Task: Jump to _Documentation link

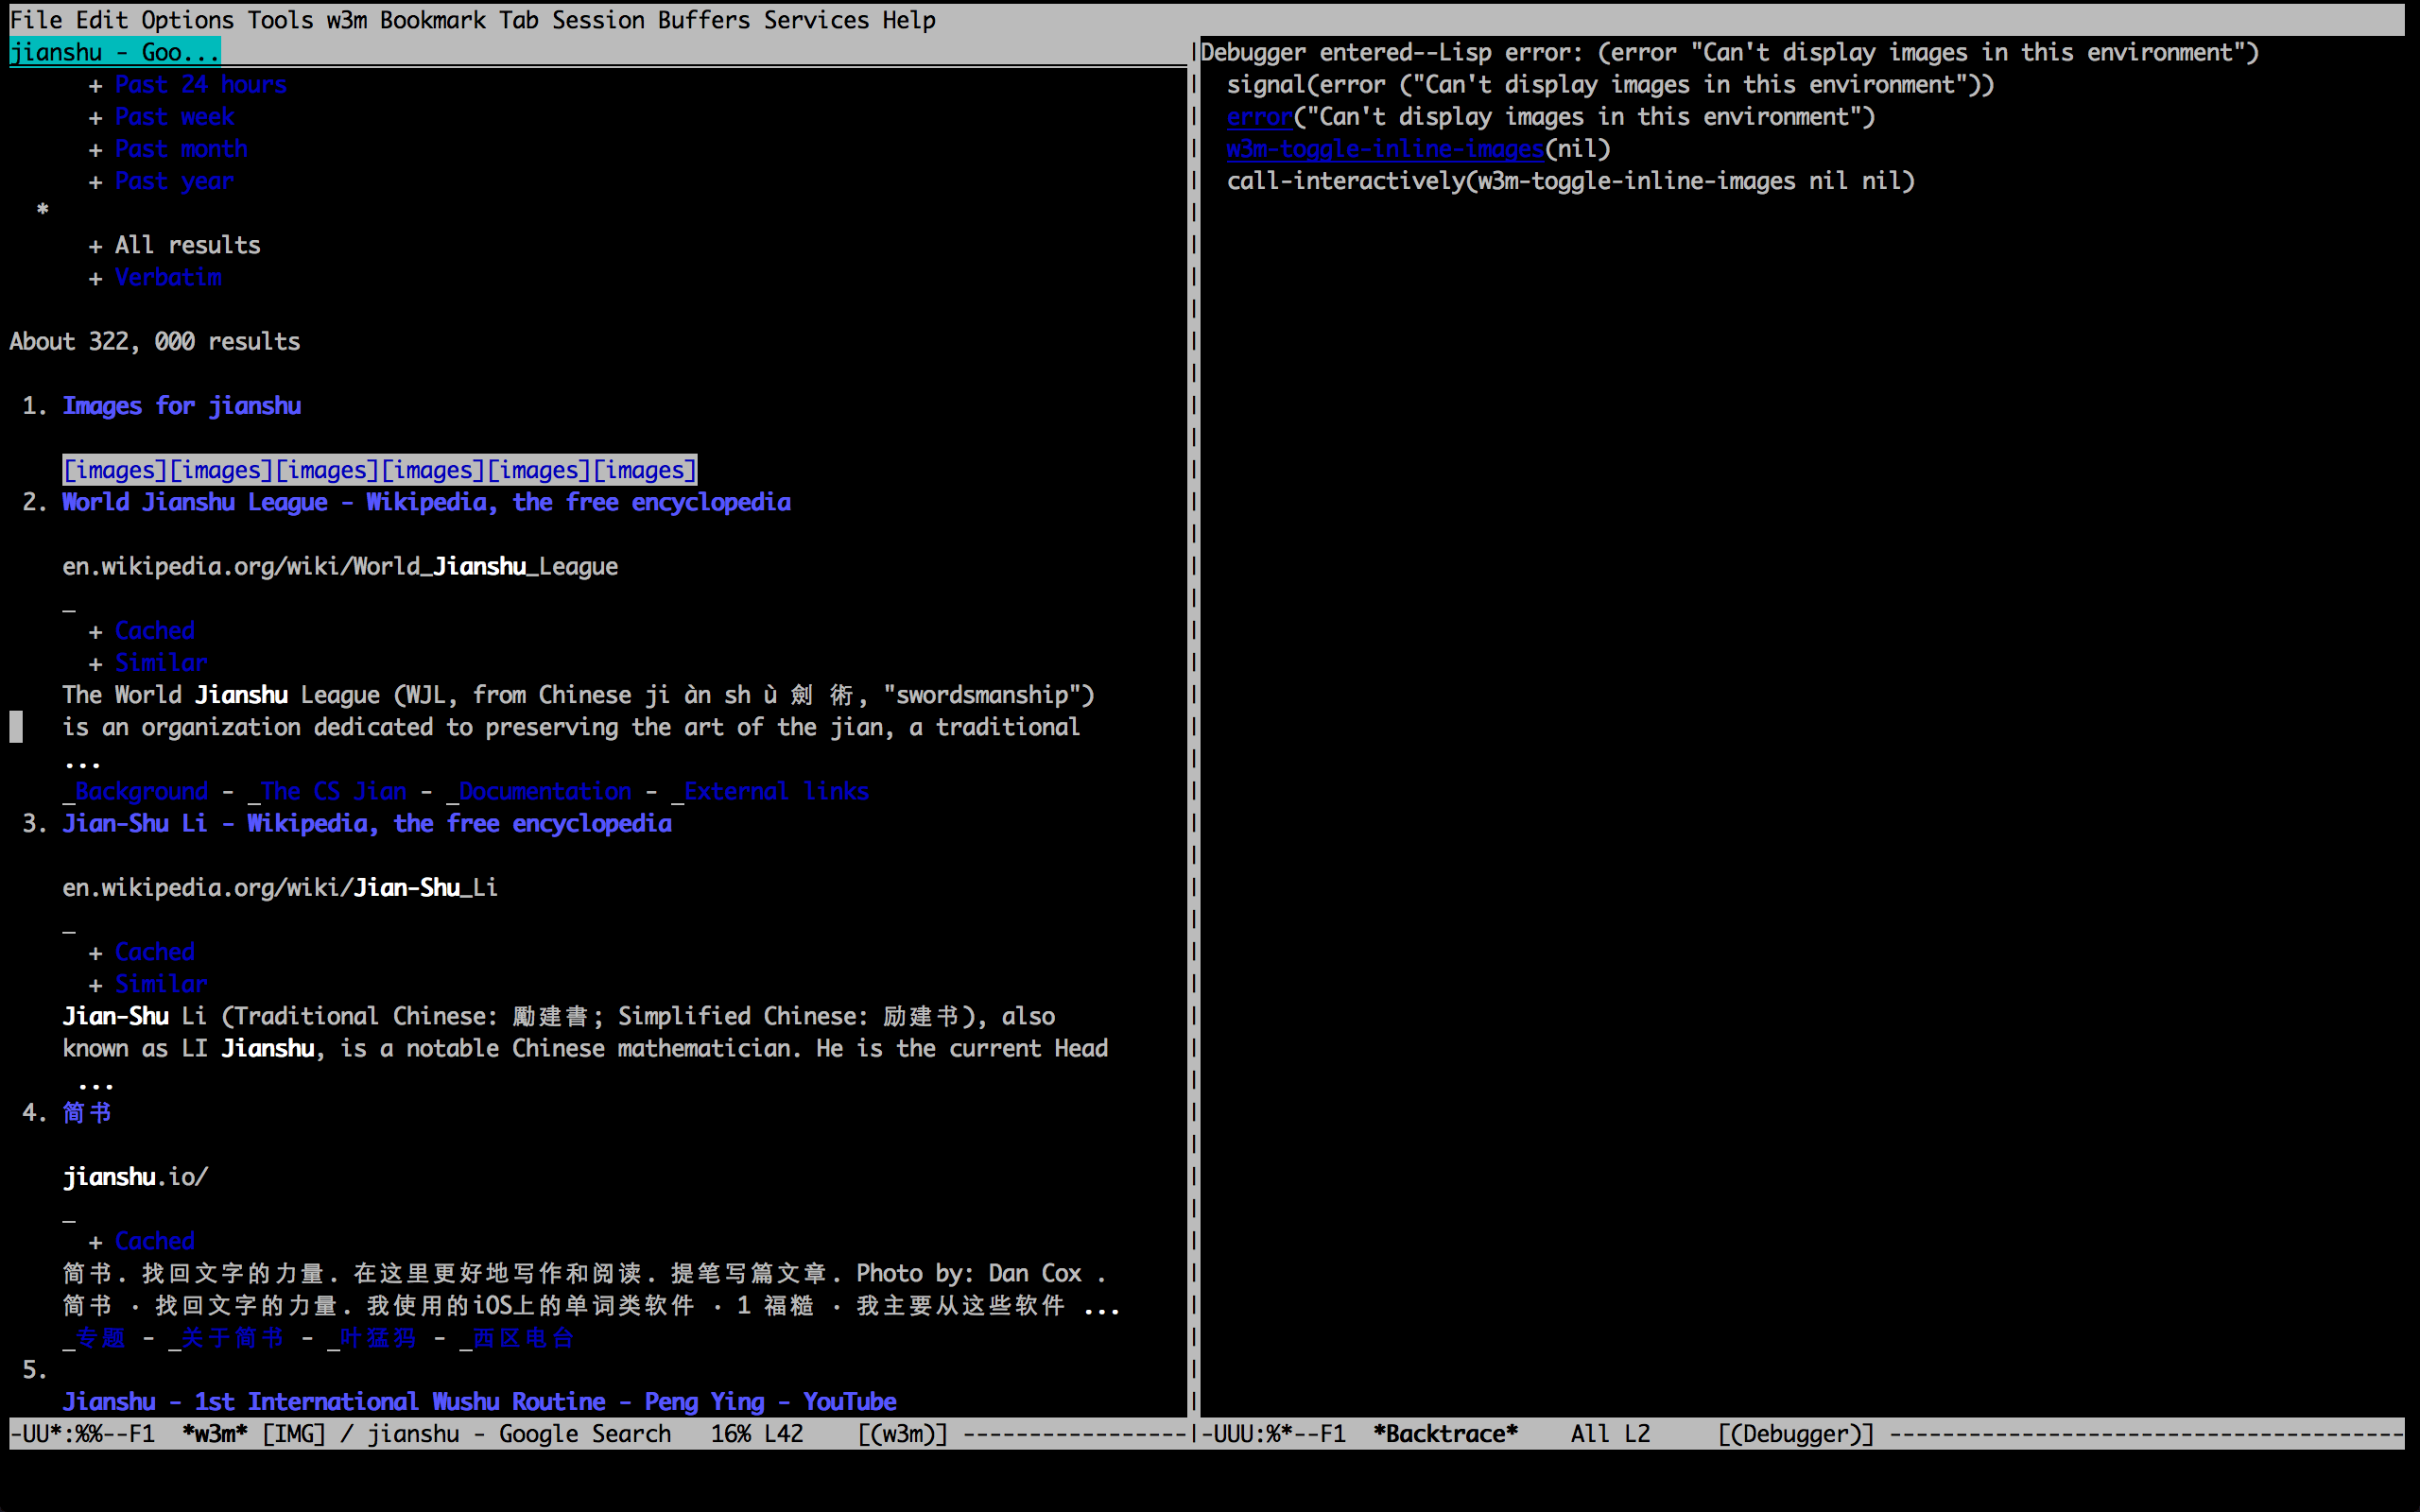Action: (x=539, y=791)
